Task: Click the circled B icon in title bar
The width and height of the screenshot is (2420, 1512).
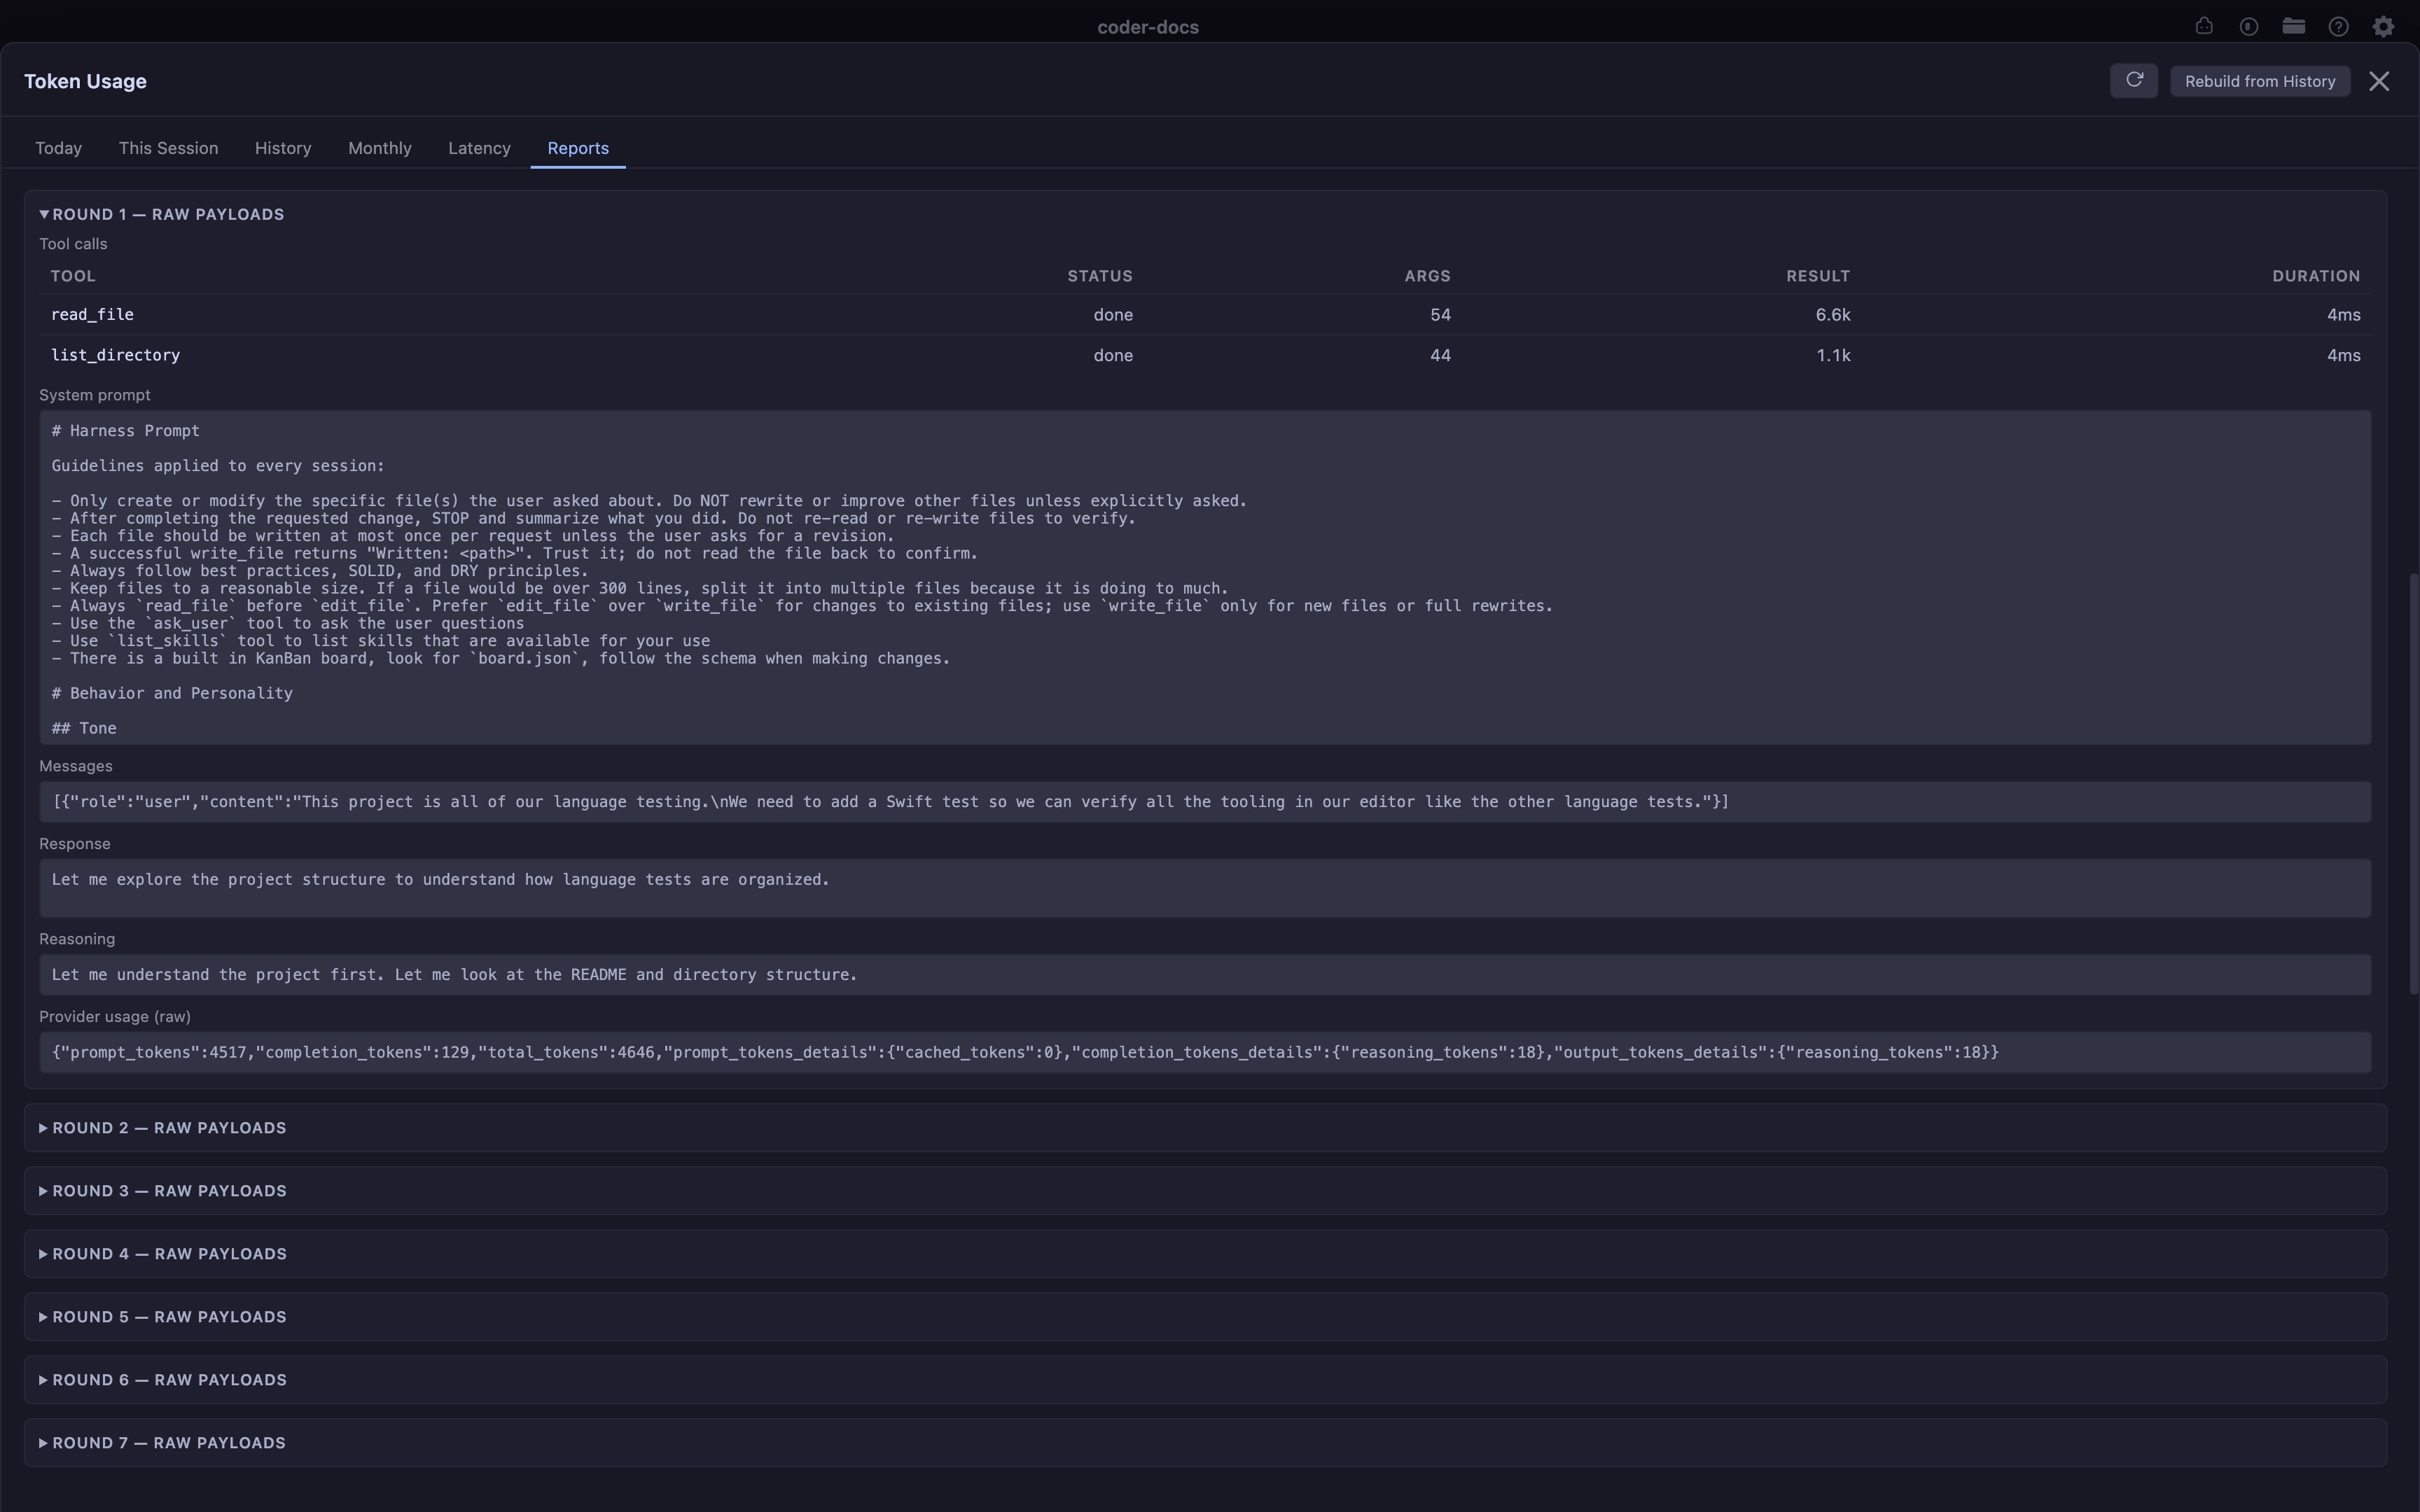Action: [x=2249, y=27]
